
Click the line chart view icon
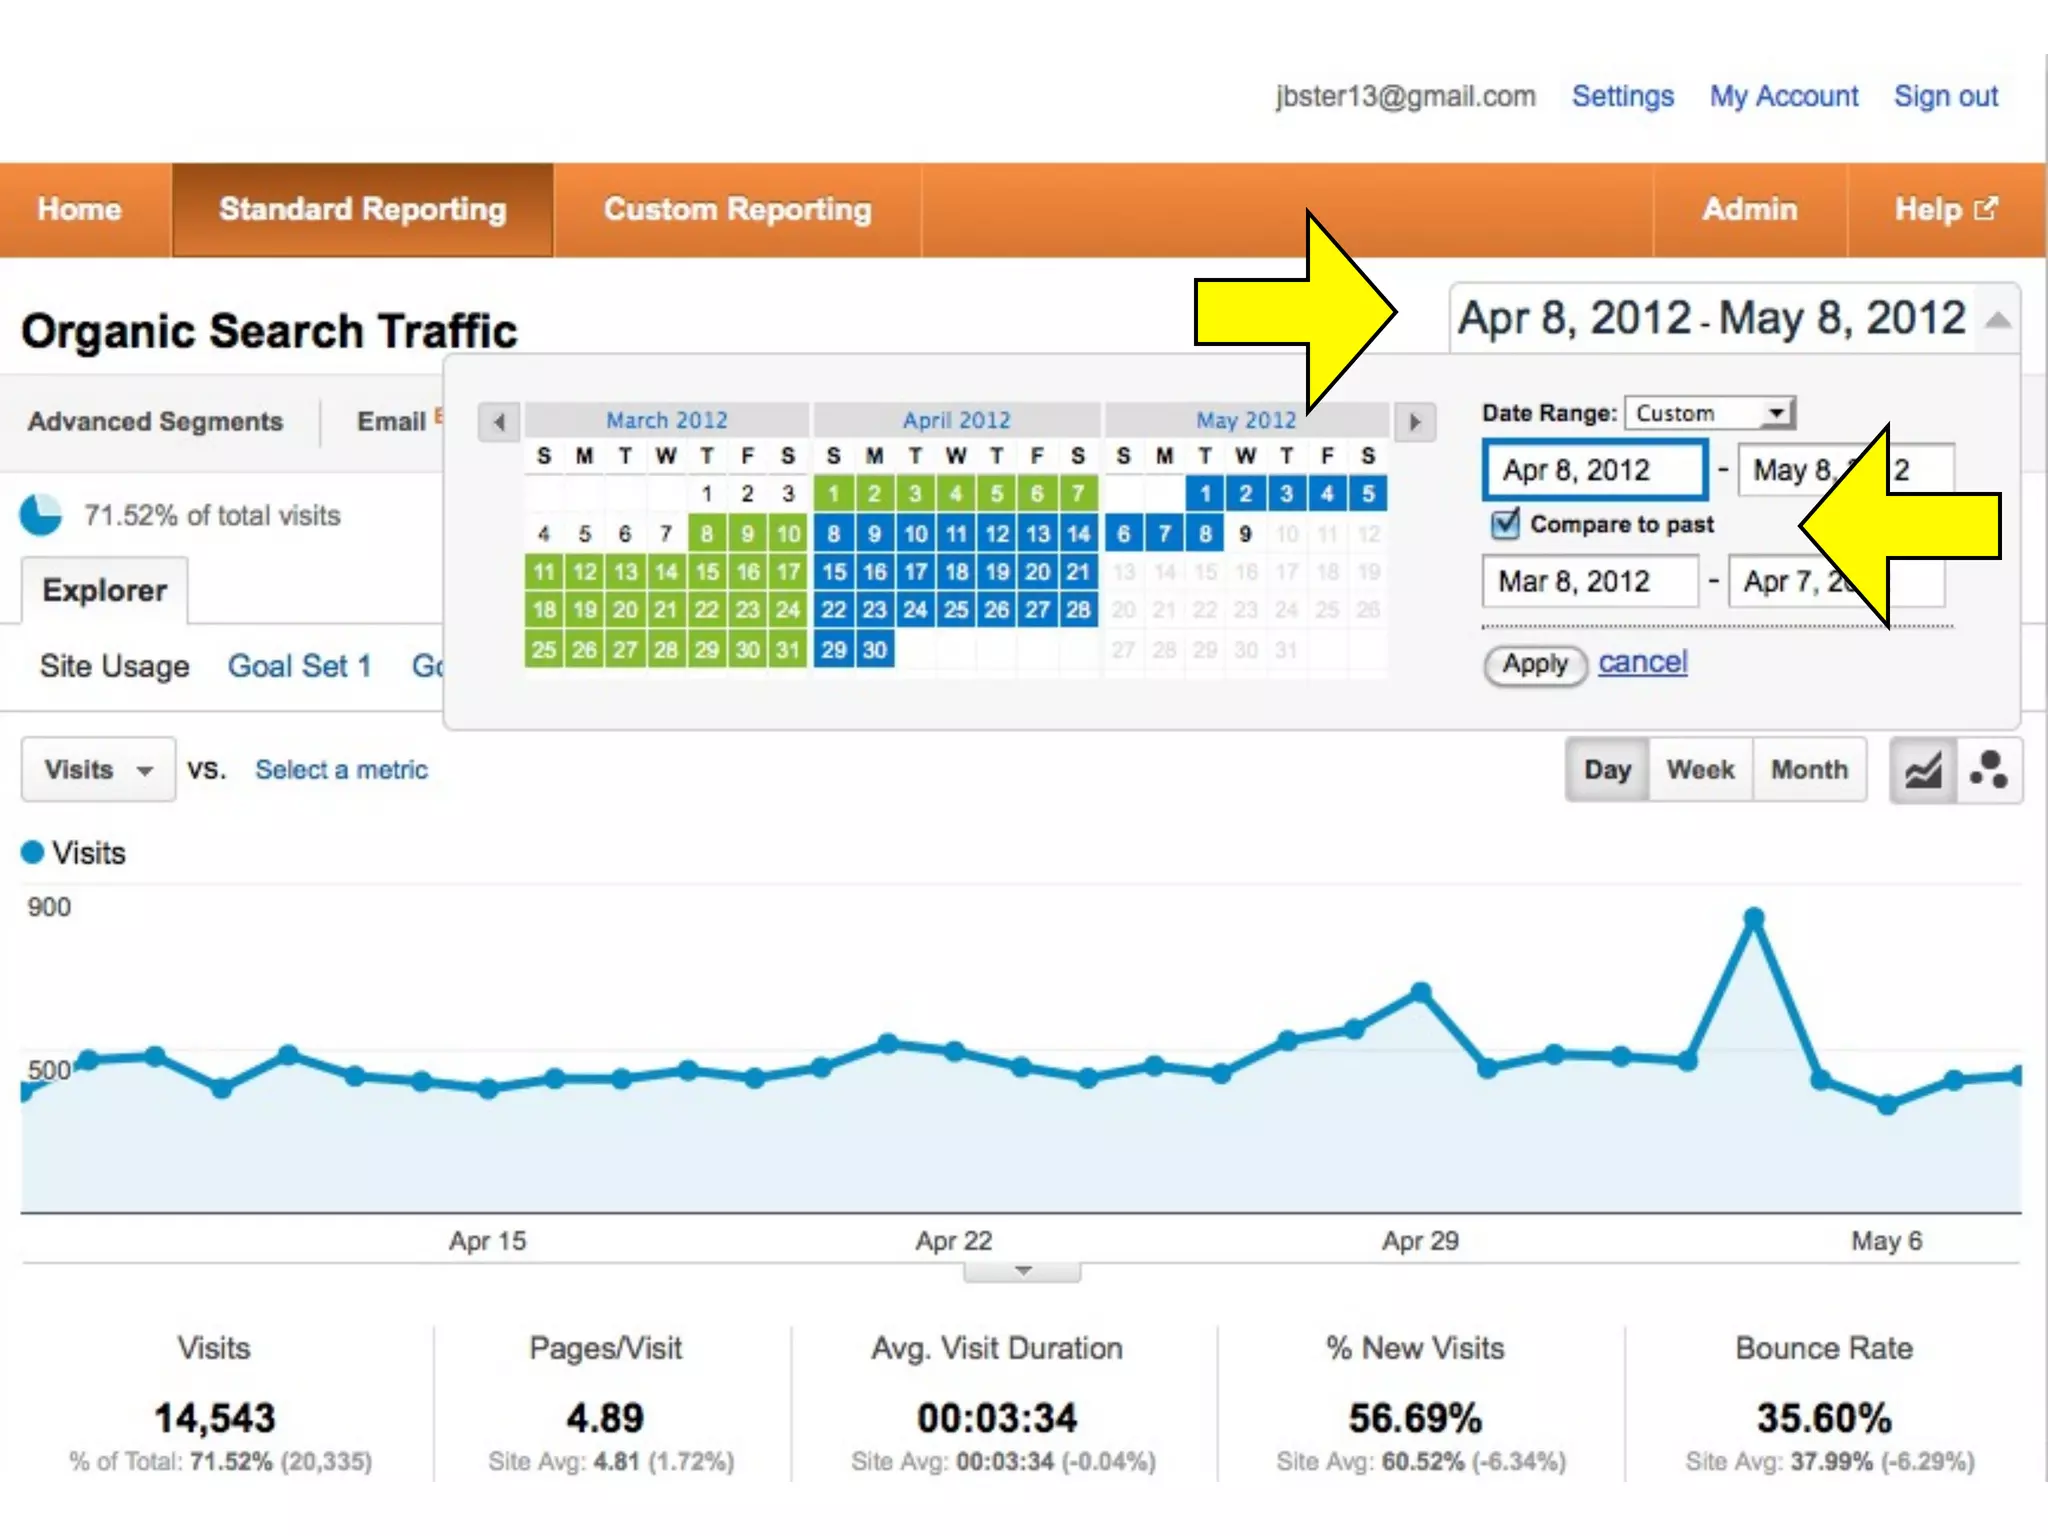[x=1922, y=770]
